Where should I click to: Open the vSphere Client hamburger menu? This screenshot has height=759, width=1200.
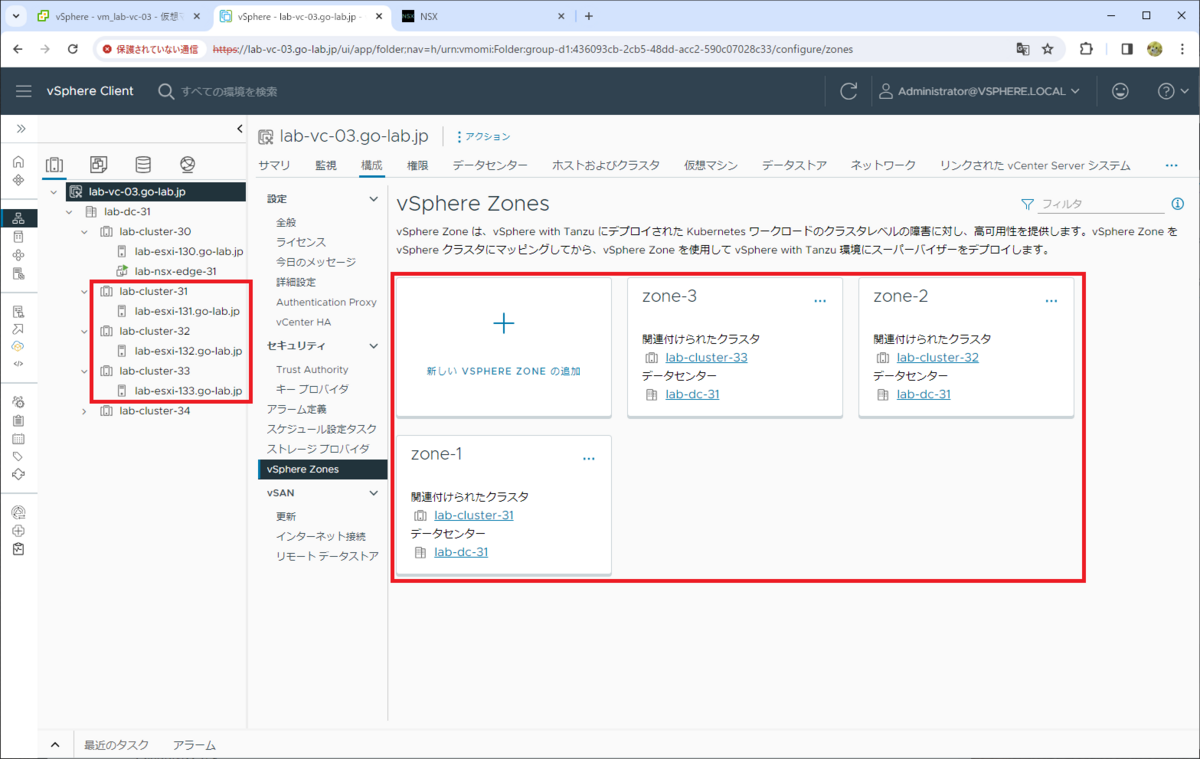tap(23, 91)
